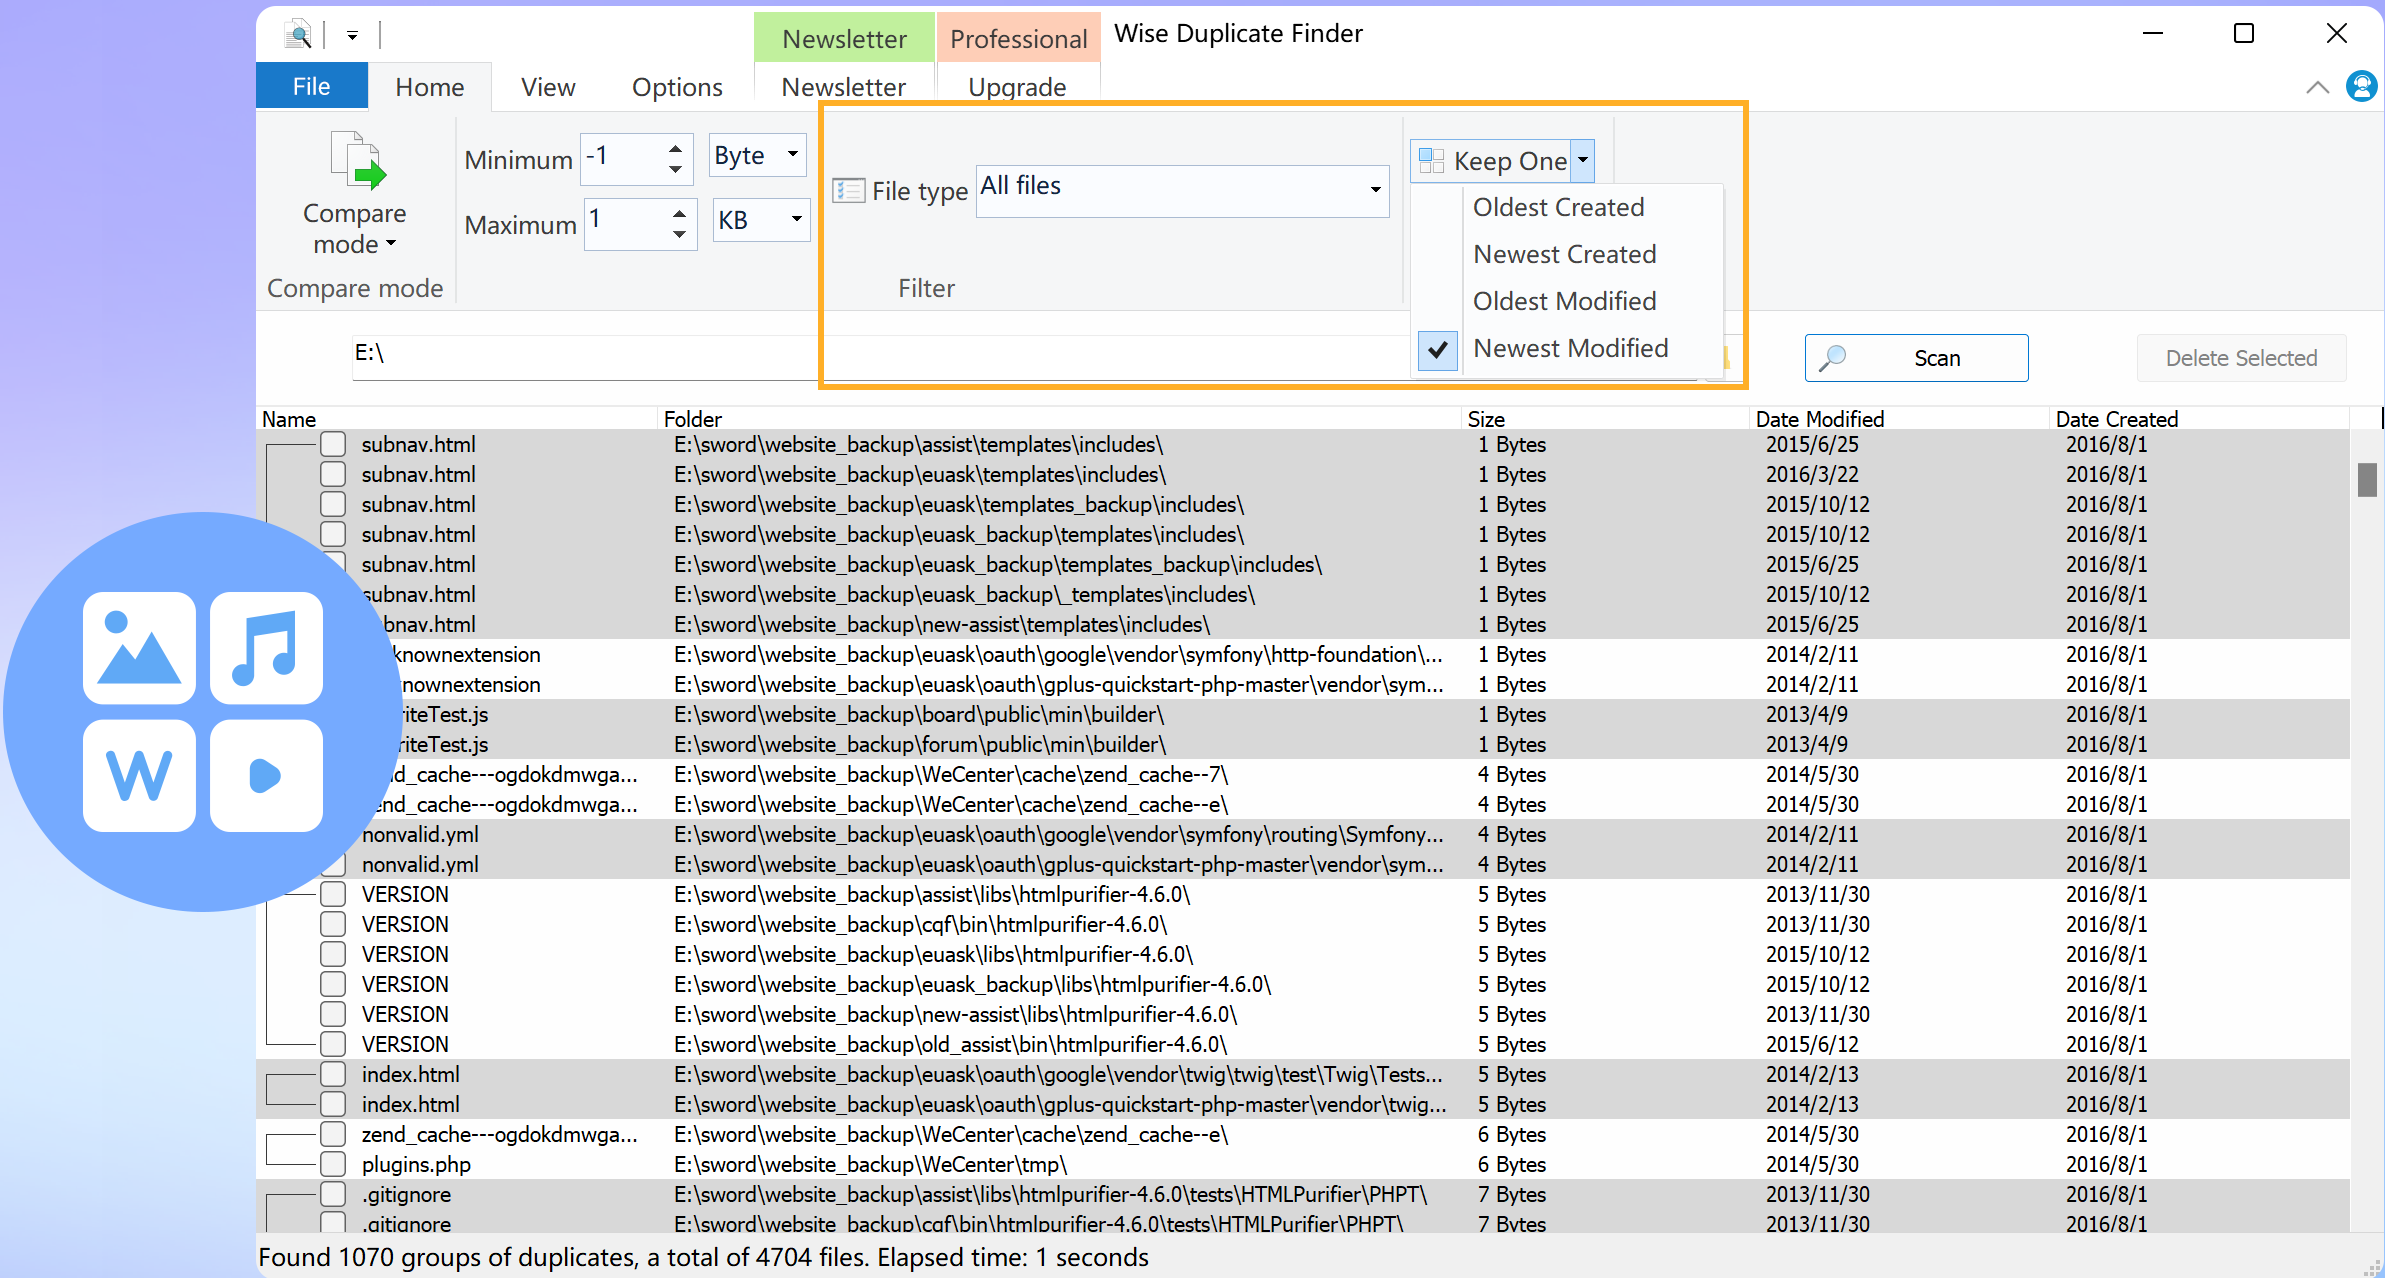Select Oldest Modified option

tap(1564, 301)
